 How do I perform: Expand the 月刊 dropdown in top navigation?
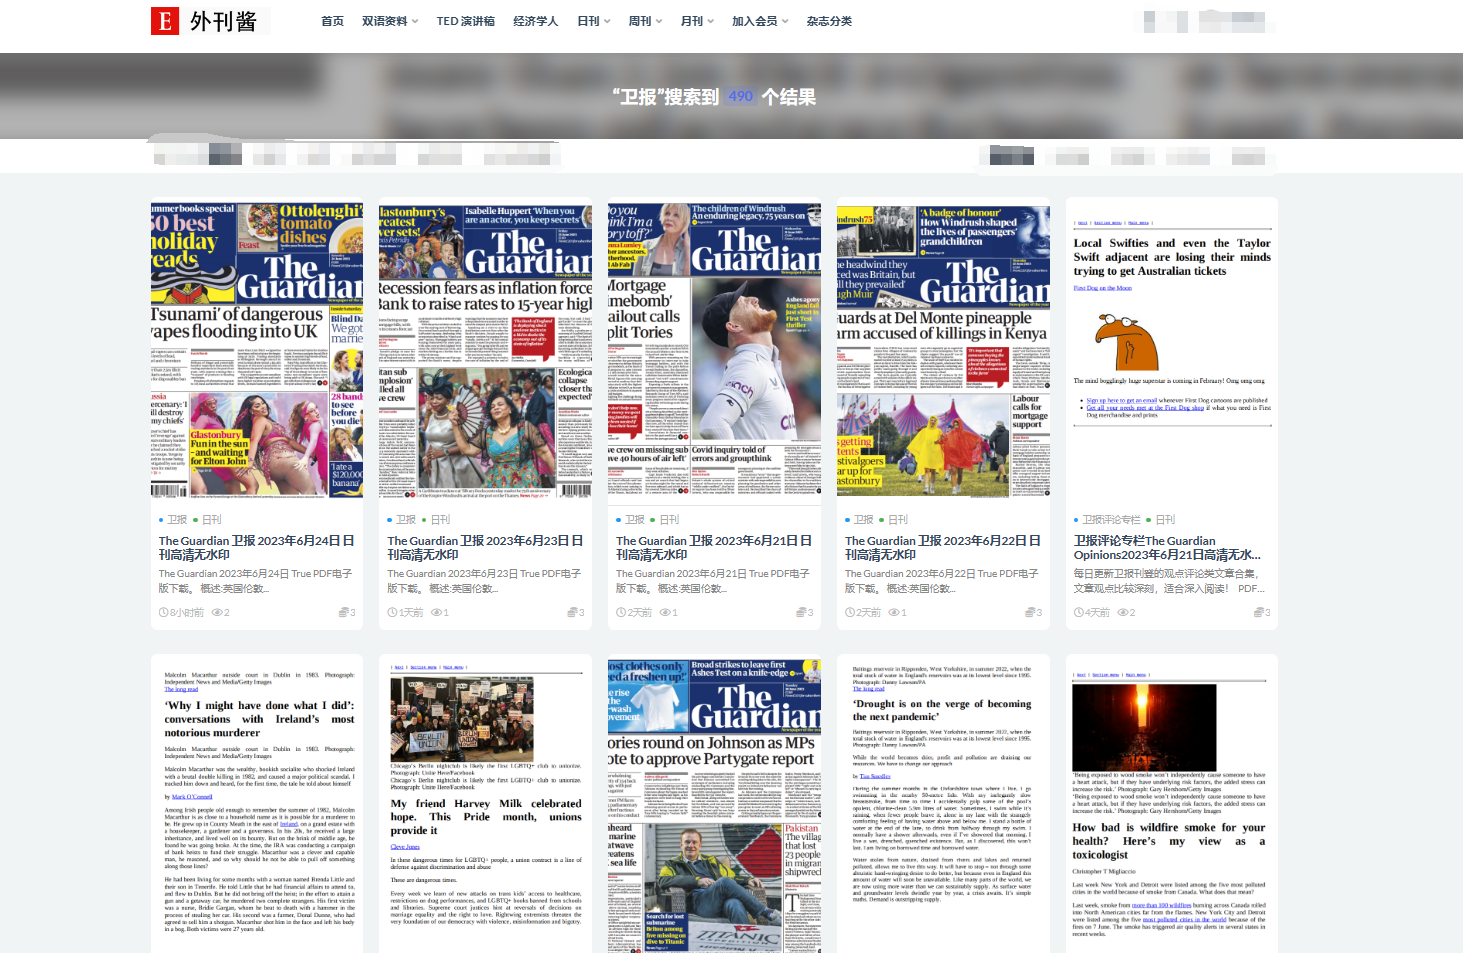coord(698,21)
